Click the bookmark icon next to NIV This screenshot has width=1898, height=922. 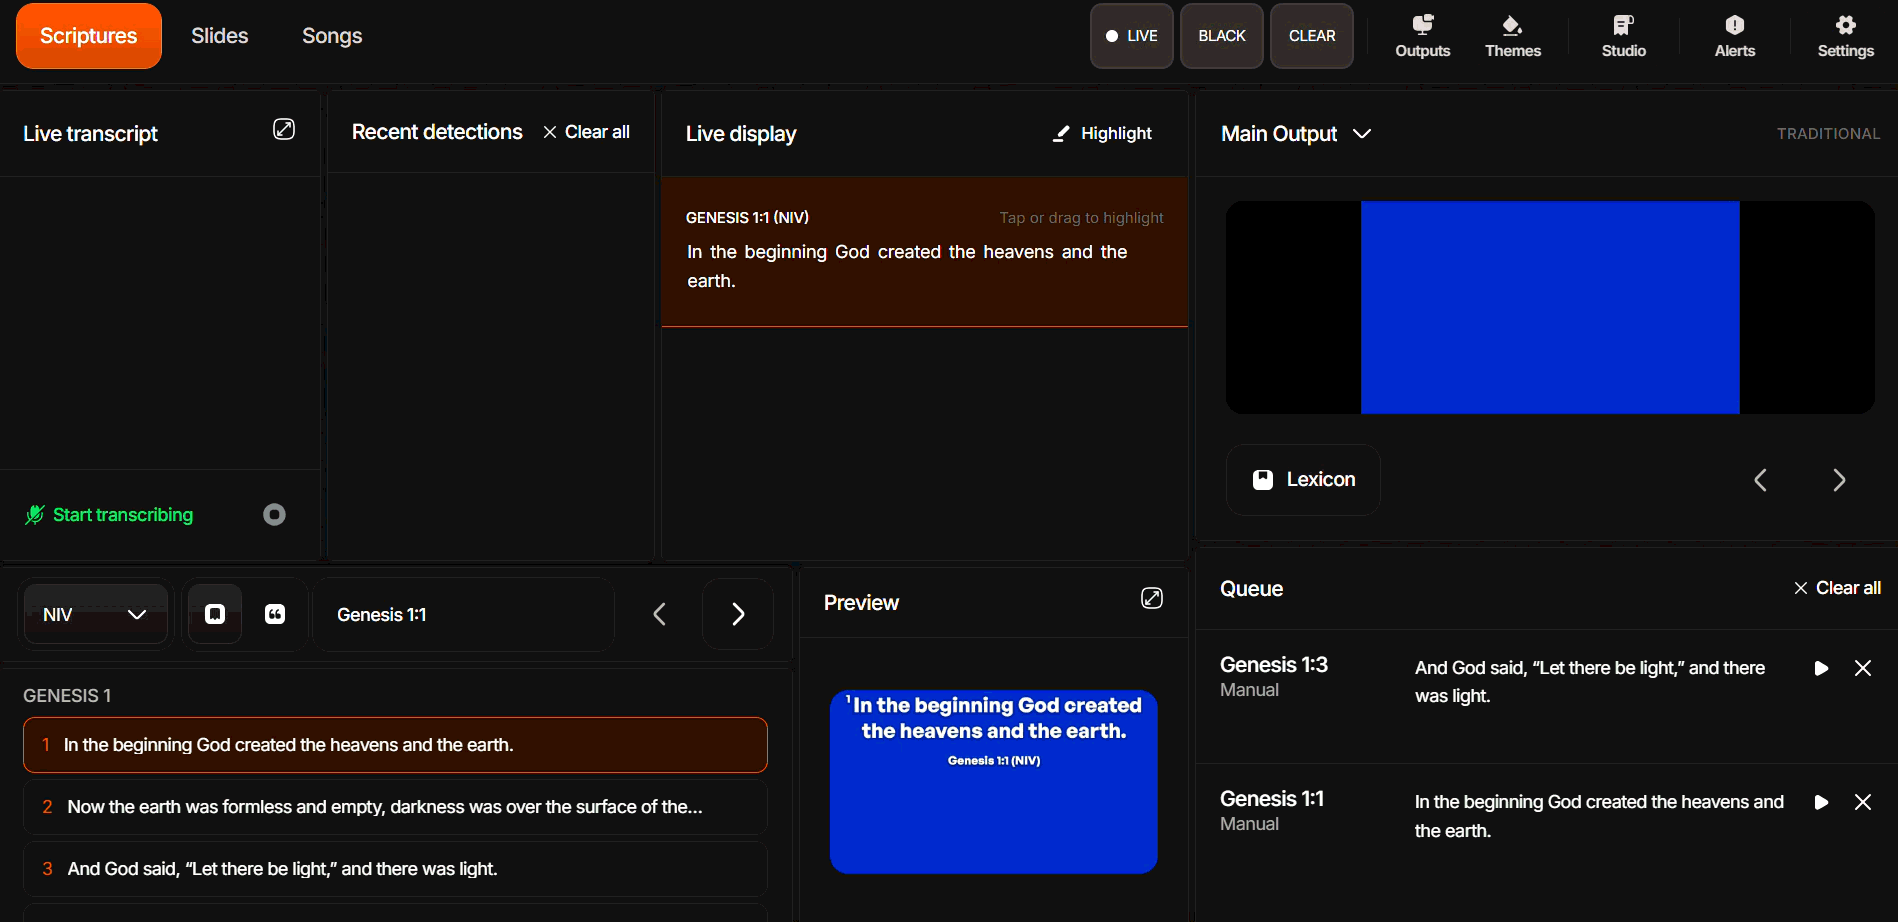(215, 614)
